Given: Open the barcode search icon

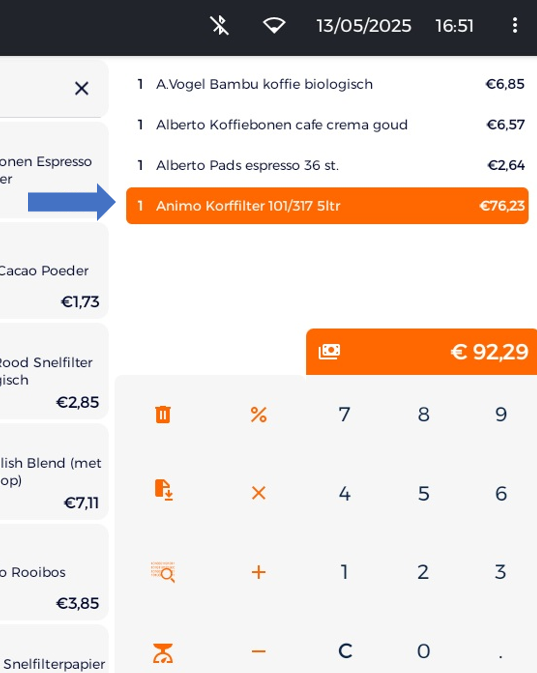Looking at the screenshot, I should tap(163, 572).
